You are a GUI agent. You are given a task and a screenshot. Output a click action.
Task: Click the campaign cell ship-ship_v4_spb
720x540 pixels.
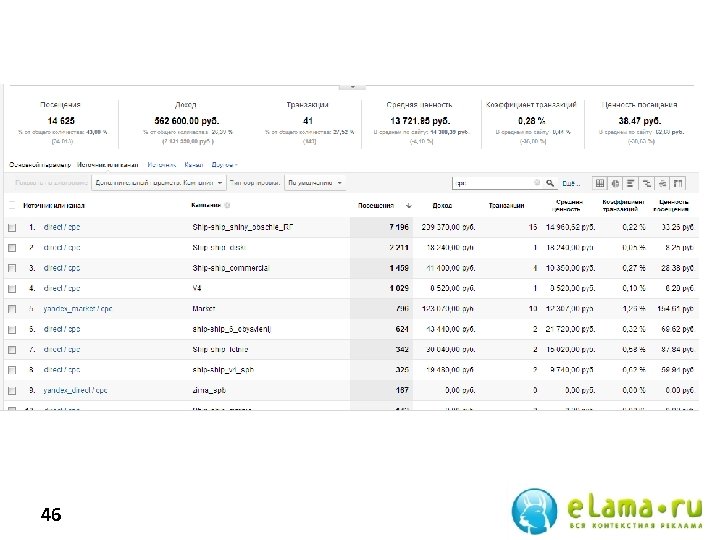click(223, 370)
